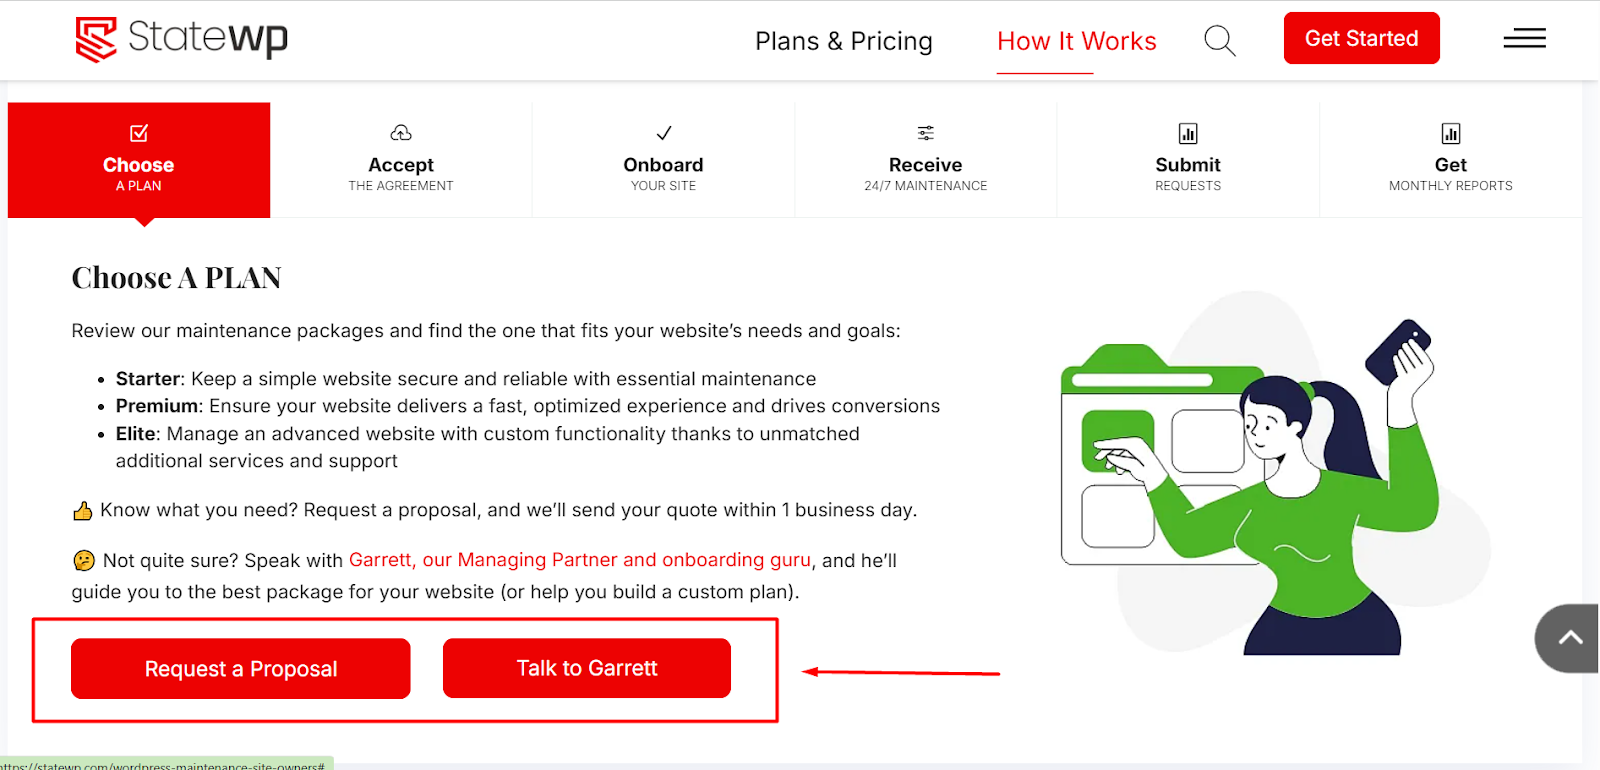
Task: Open the search magnifier icon
Action: (x=1220, y=41)
